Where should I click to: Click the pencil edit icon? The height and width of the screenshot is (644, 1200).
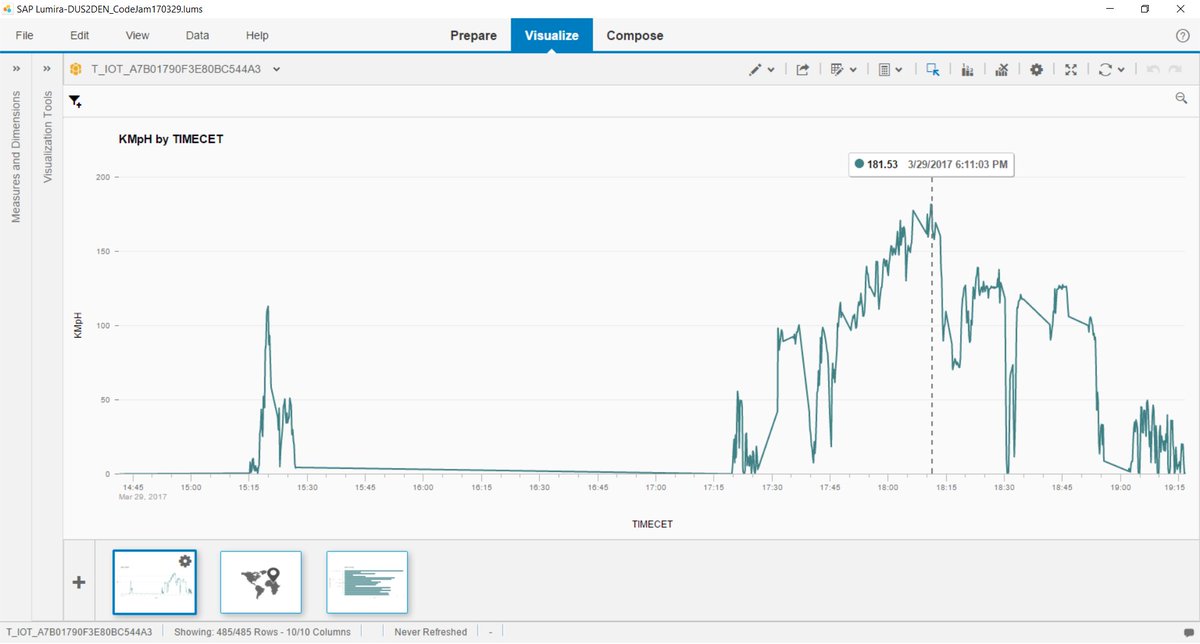[756, 70]
